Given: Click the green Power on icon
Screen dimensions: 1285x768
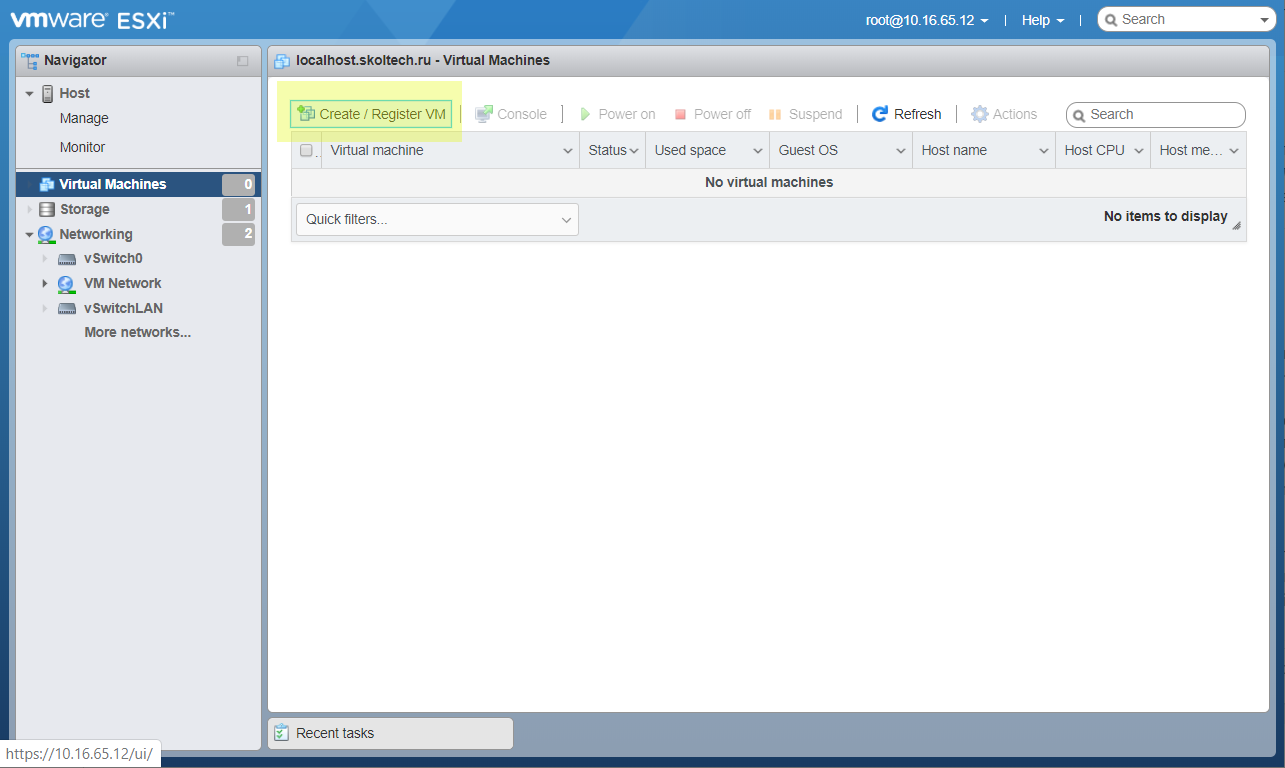Looking at the screenshot, I should [x=586, y=114].
